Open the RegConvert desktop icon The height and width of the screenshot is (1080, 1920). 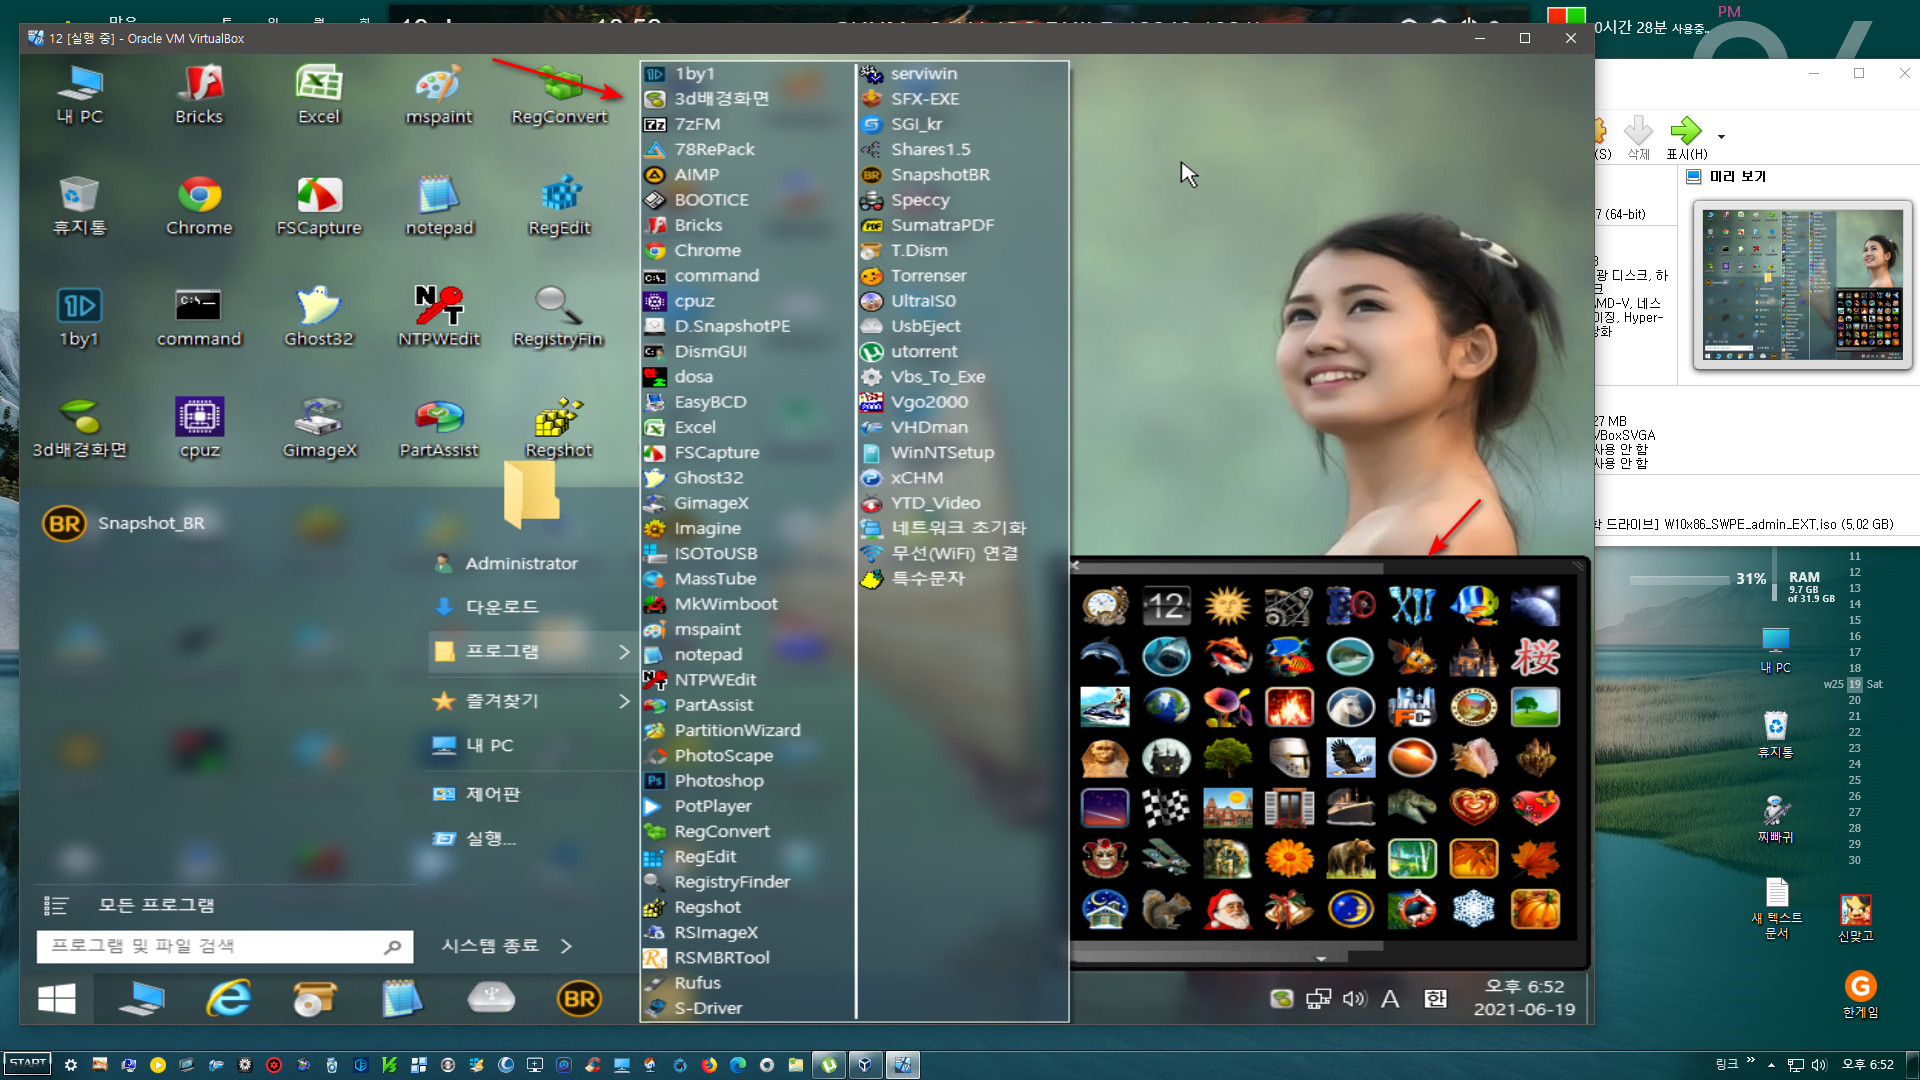(559, 94)
